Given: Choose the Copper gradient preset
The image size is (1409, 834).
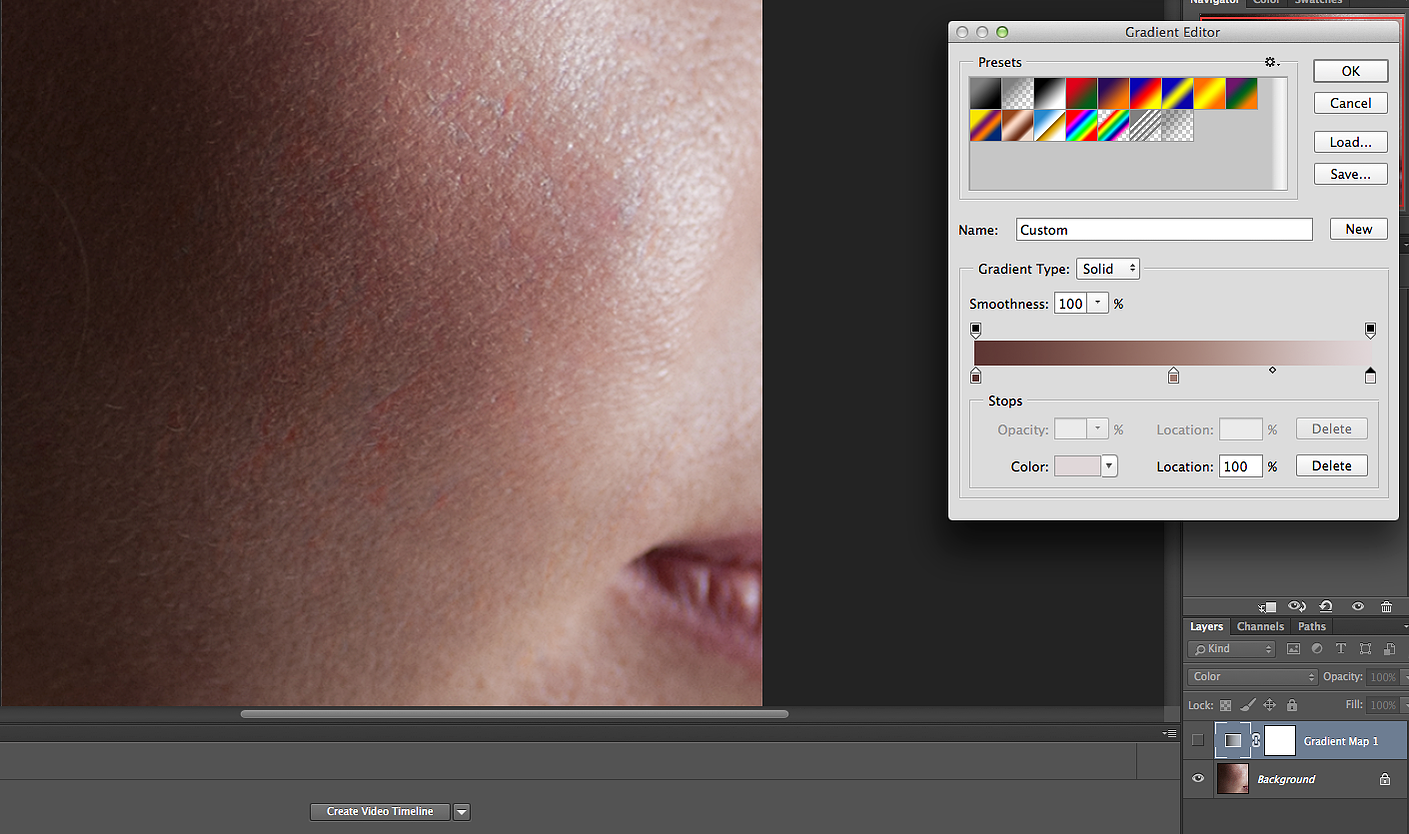Looking at the screenshot, I should [x=1018, y=125].
